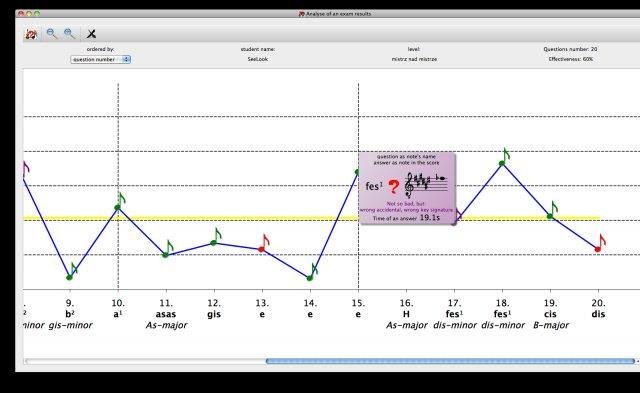Click the '16. H' axis label
This screenshot has width=640, height=393.
tap(406, 309)
